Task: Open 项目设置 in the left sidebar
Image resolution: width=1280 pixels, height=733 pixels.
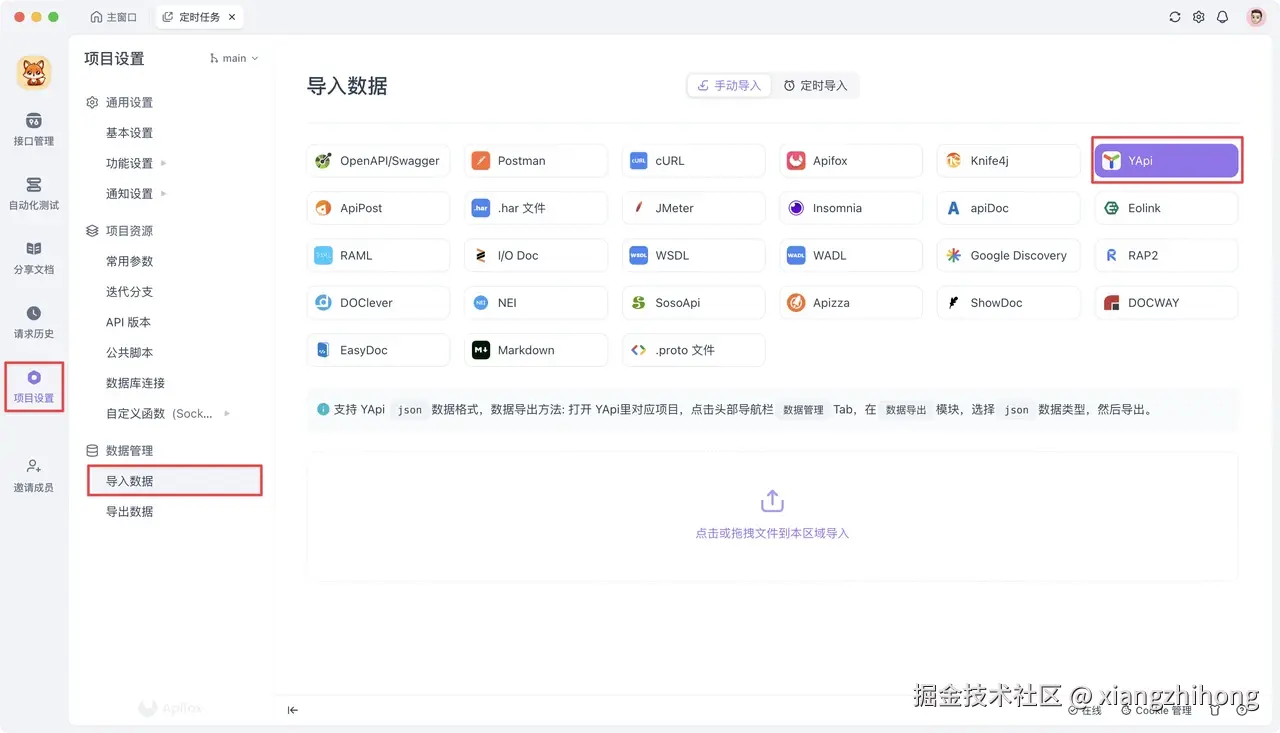Action: point(34,387)
